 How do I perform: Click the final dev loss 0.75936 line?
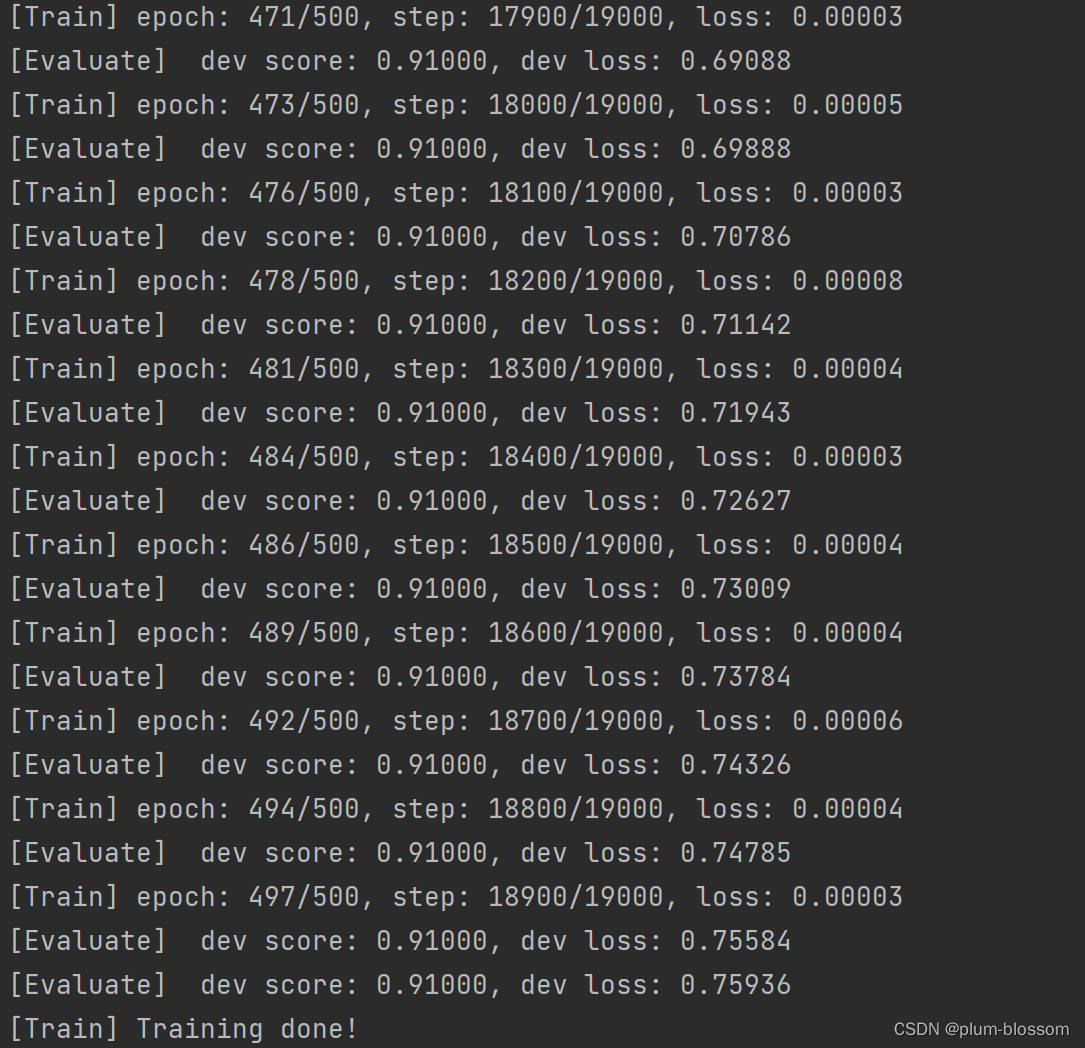[x=400, y=984]
